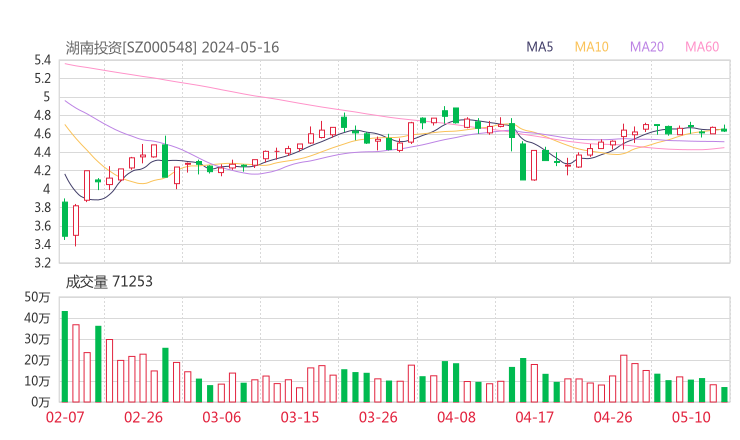
Task: Click the tallest green volume bar above 02-07
Action: click(65, 356)
